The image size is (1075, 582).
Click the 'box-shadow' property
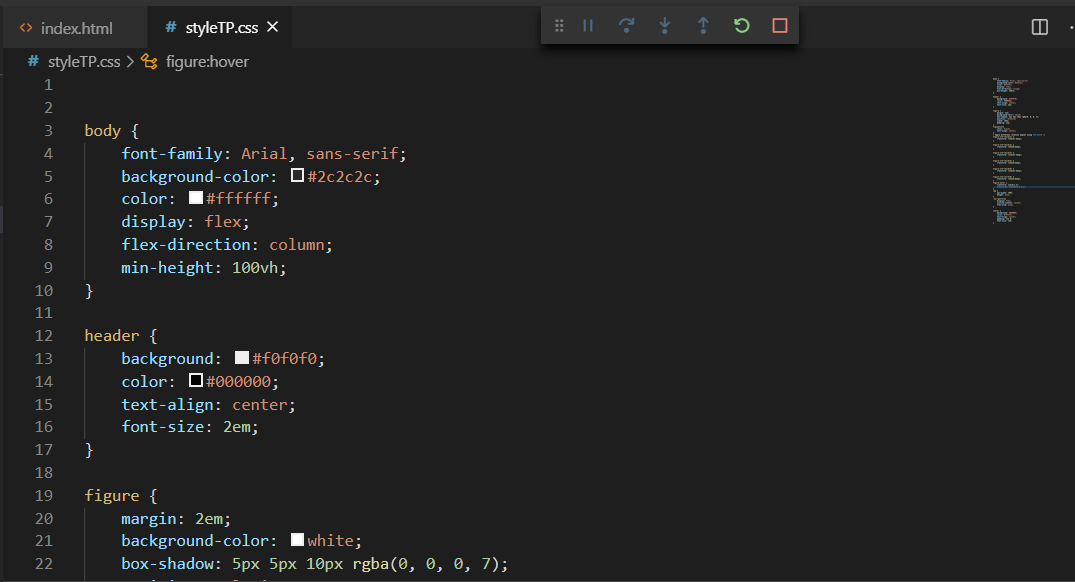(x=167, y=563)
